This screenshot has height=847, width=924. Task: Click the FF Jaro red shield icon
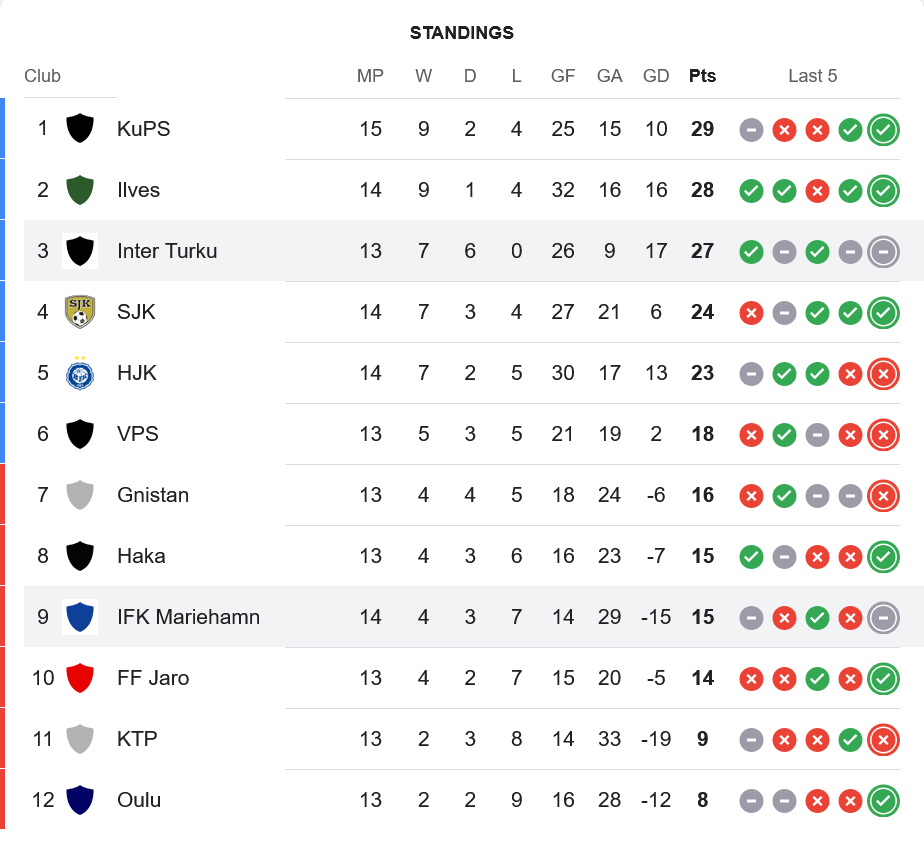(80, 678)
